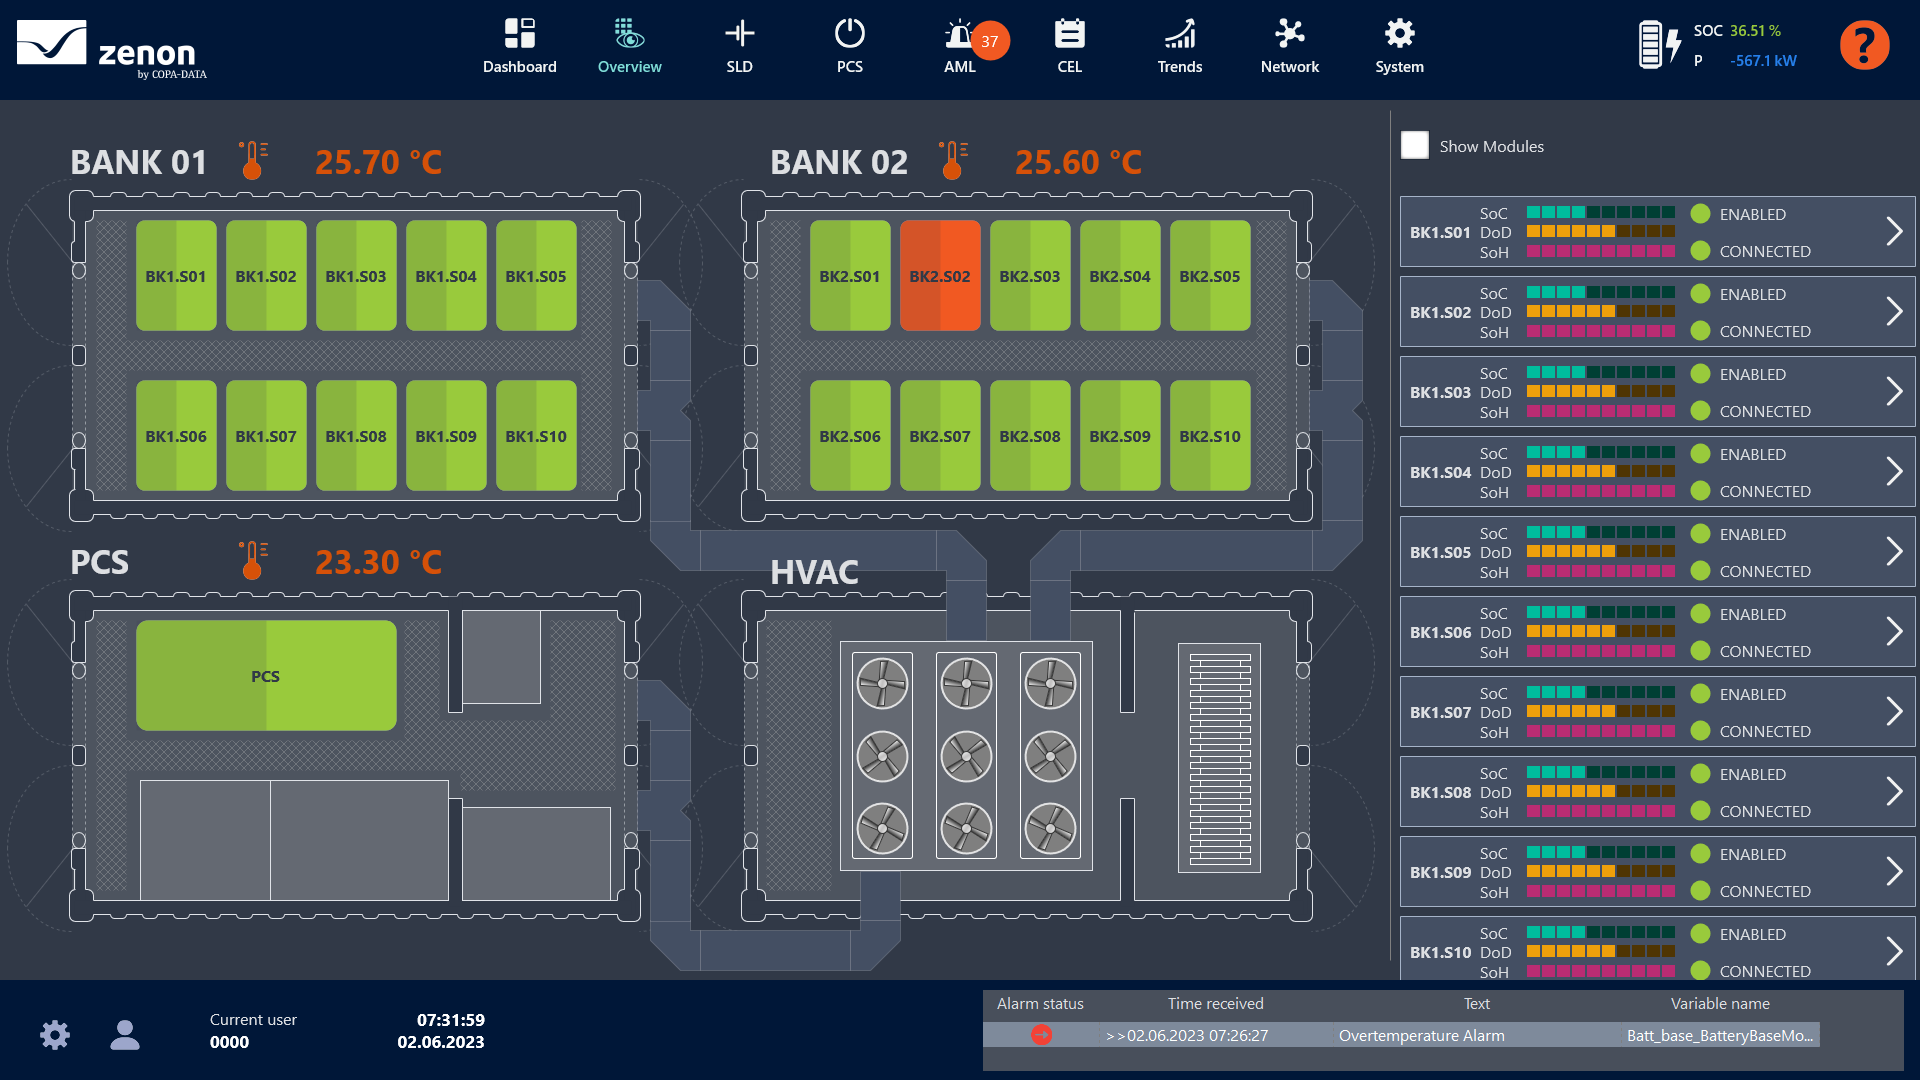Click the orange help question mark

1864,45
